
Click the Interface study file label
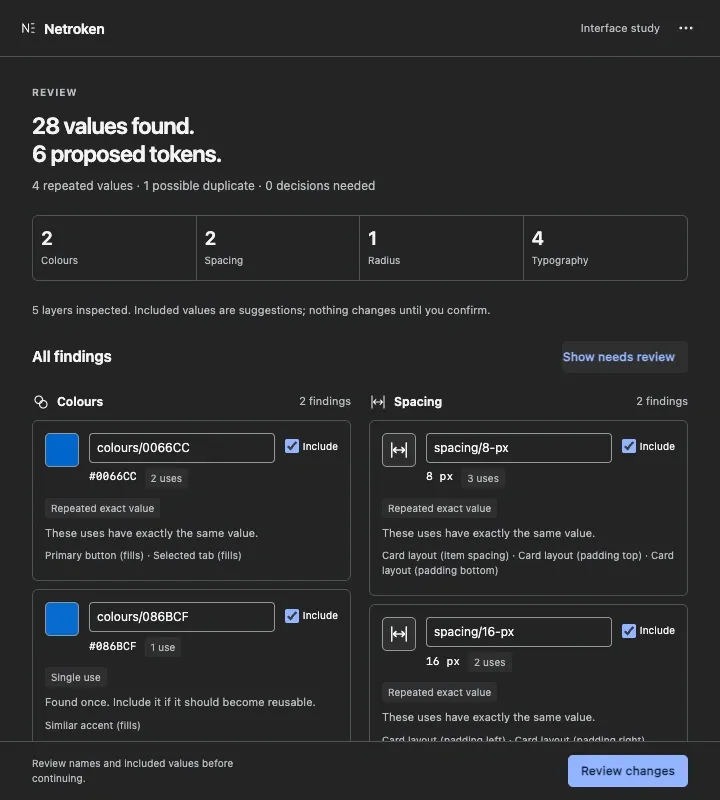620,28
